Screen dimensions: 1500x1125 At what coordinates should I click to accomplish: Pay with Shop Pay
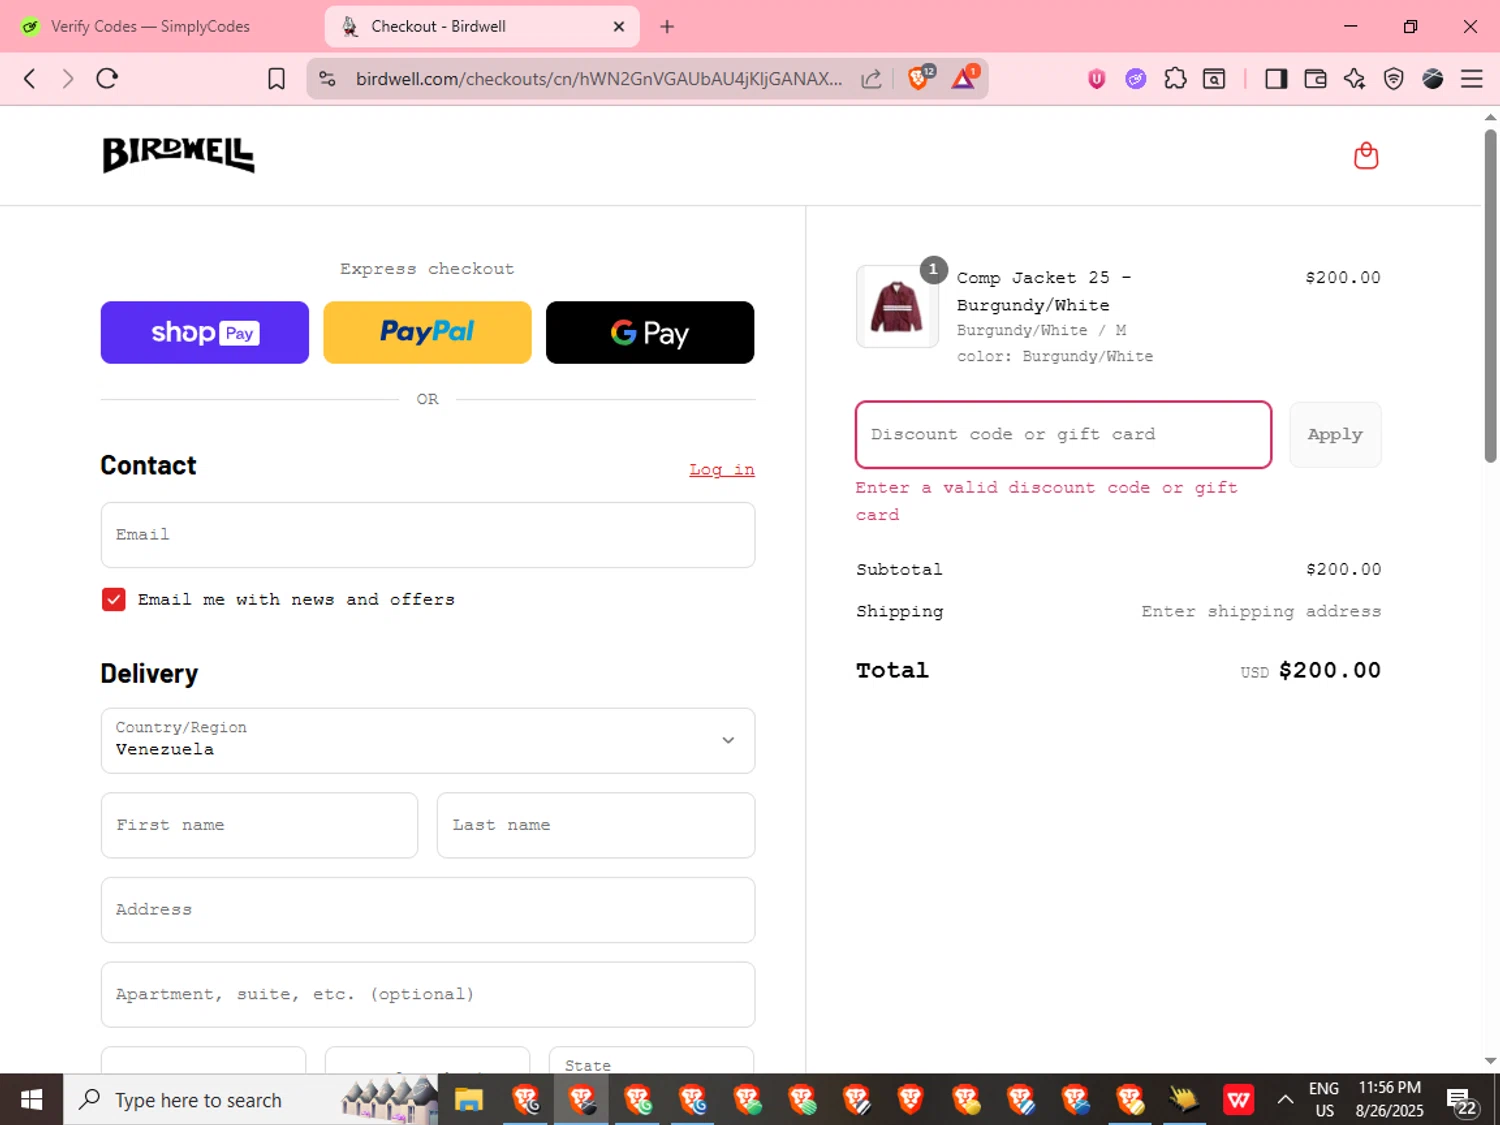click(x=205, y=332)
